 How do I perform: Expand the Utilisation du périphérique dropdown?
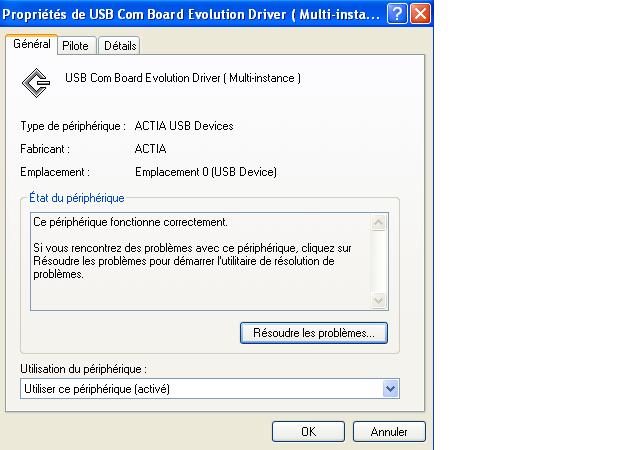pyautogui.click(x=390, y=389)
